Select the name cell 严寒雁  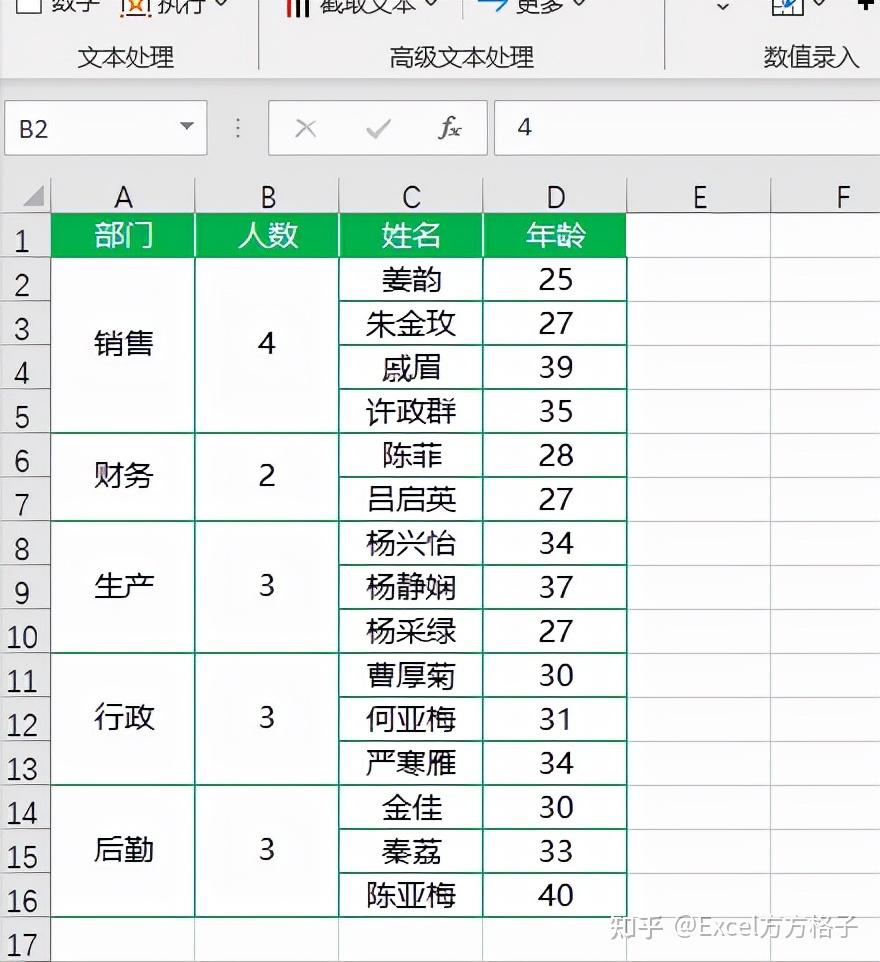[411, 763]
